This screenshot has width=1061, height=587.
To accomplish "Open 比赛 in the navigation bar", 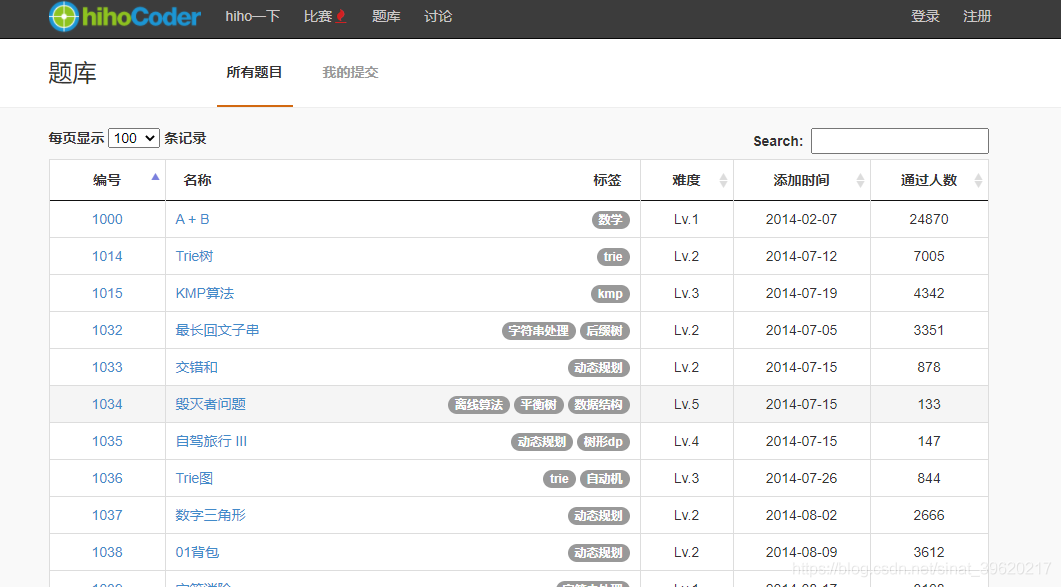I will click(317, 16).
